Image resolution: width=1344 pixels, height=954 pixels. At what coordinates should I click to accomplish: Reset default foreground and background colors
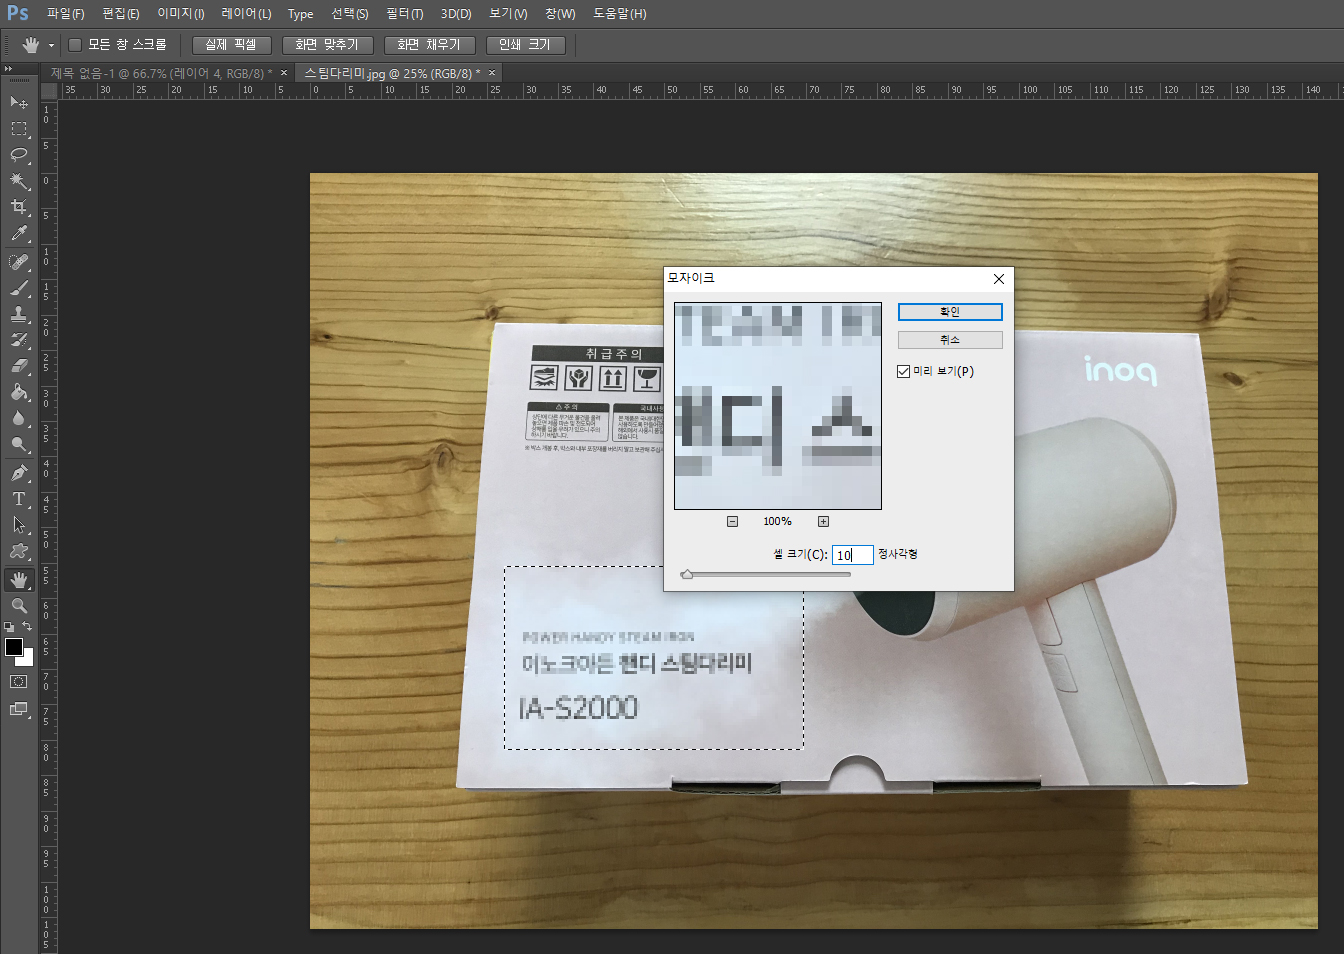pyautogui.click(x=9, y=627)
